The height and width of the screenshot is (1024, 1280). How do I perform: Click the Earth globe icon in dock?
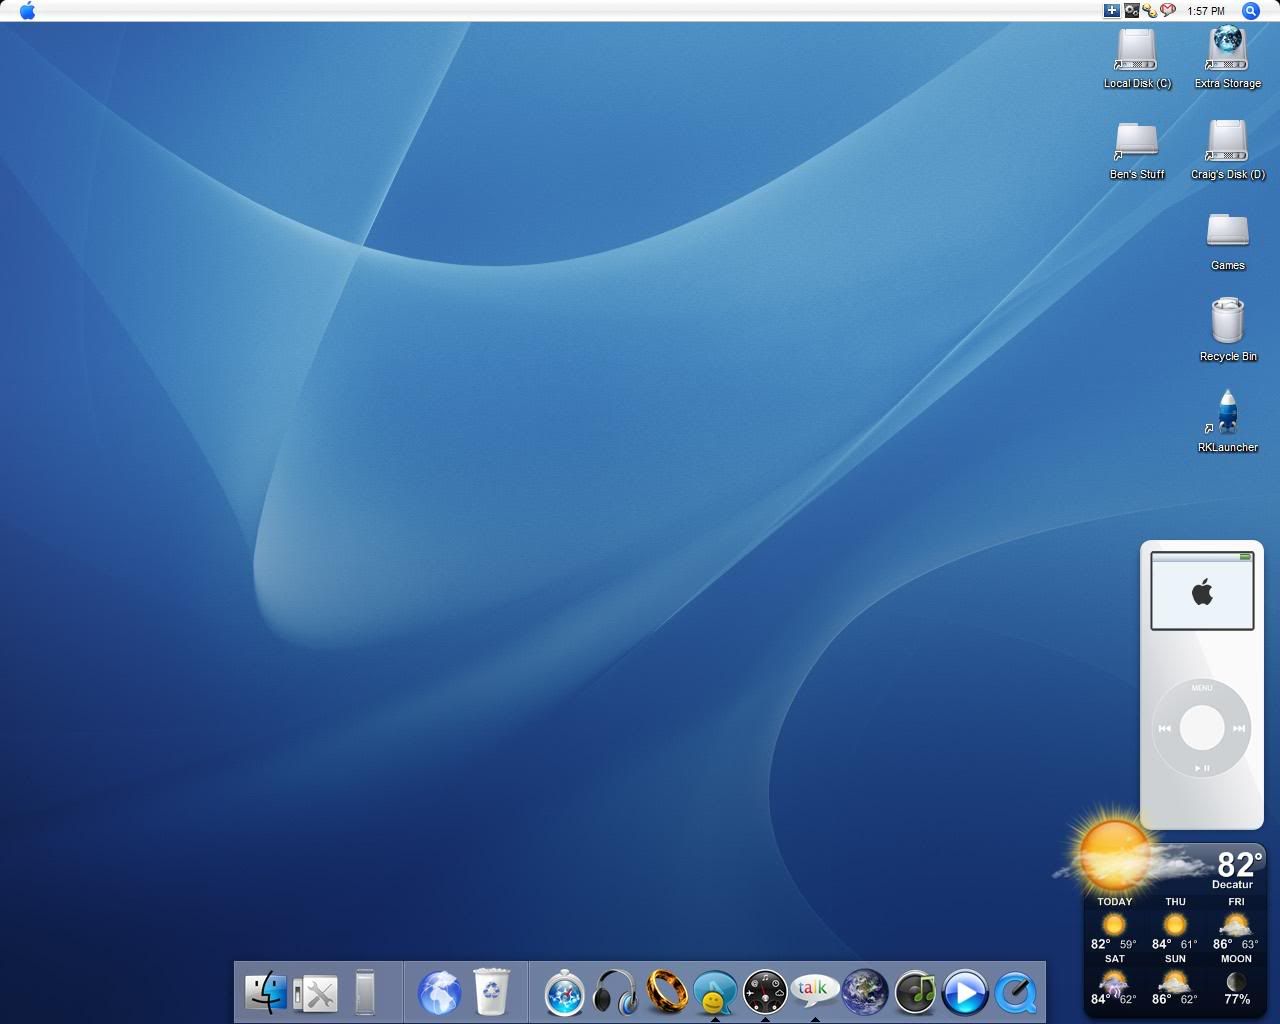[x=865, y=993]
